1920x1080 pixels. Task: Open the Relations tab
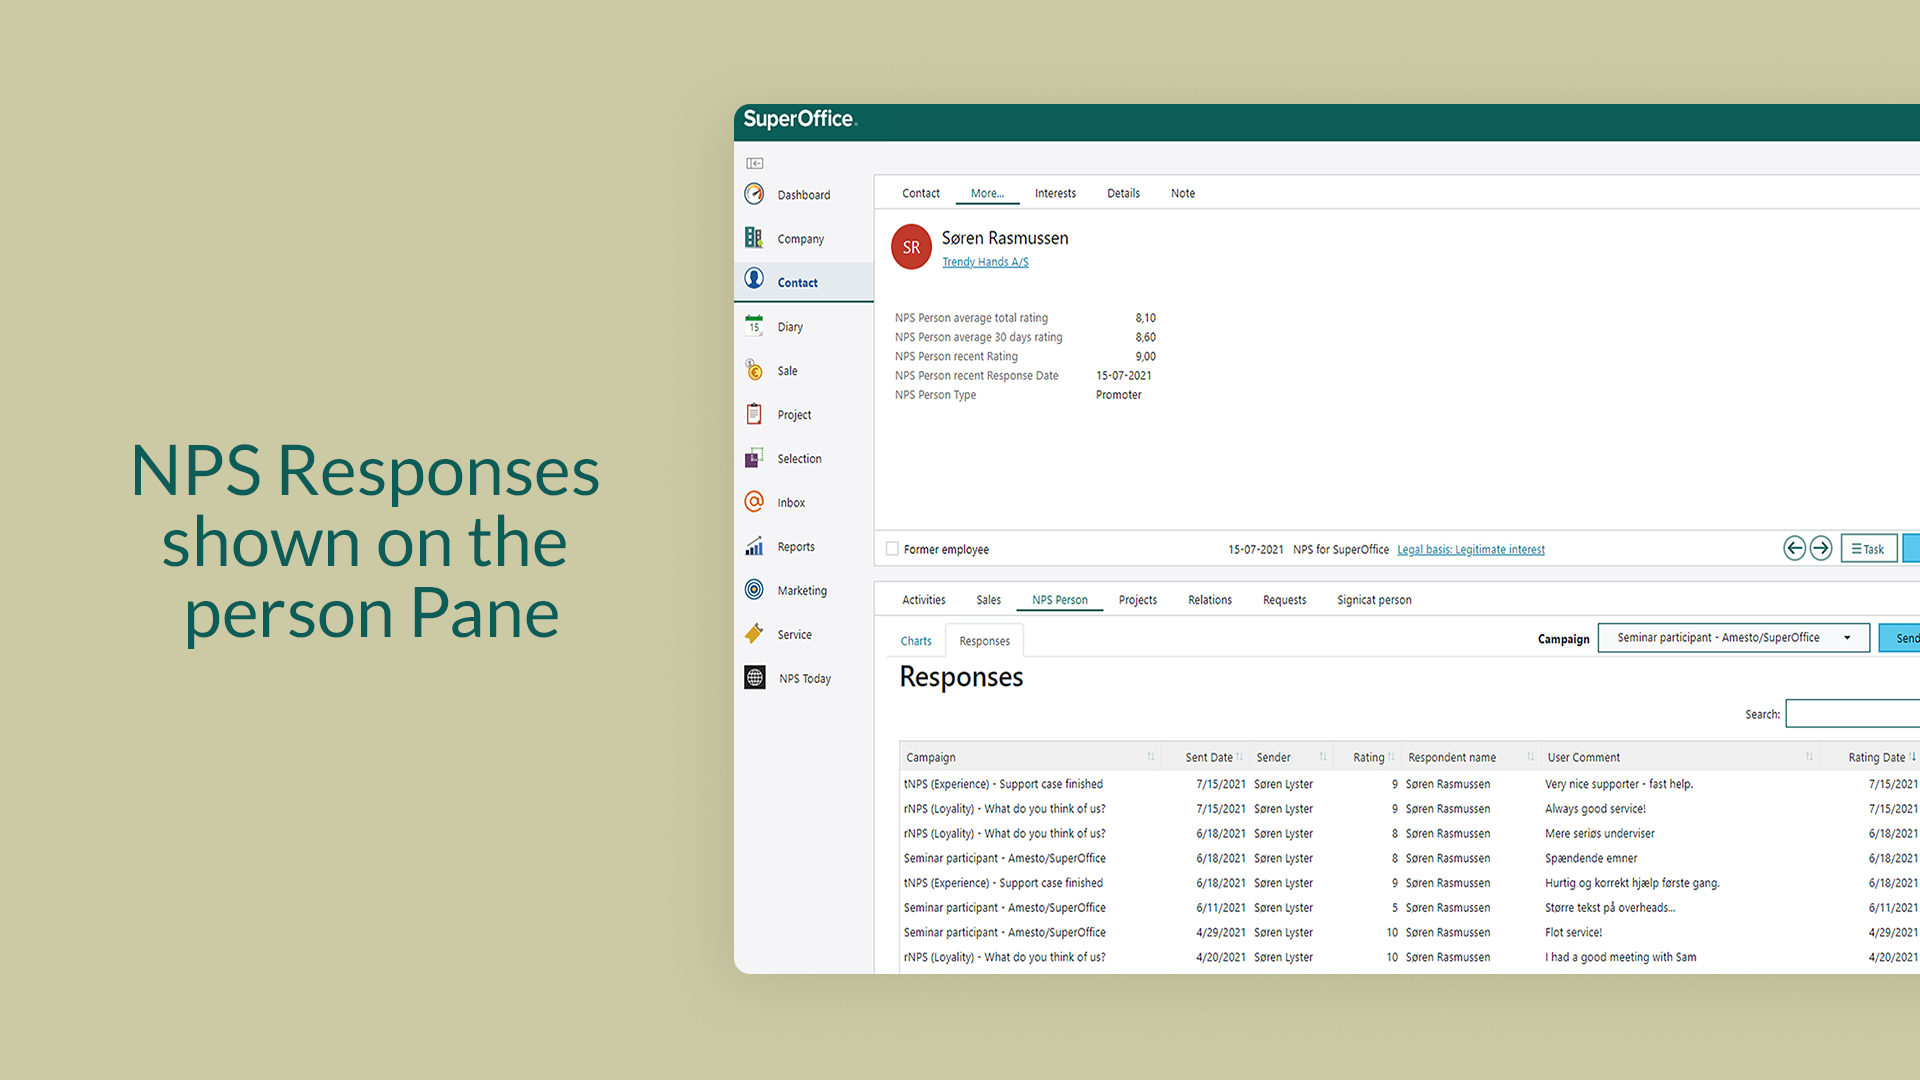coord(1209,600)
